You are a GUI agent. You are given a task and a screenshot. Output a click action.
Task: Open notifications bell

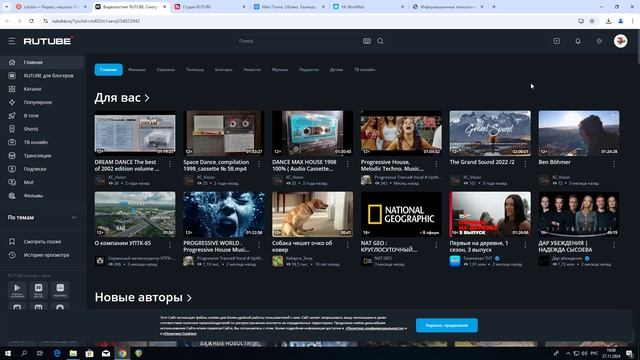[578, 41]
